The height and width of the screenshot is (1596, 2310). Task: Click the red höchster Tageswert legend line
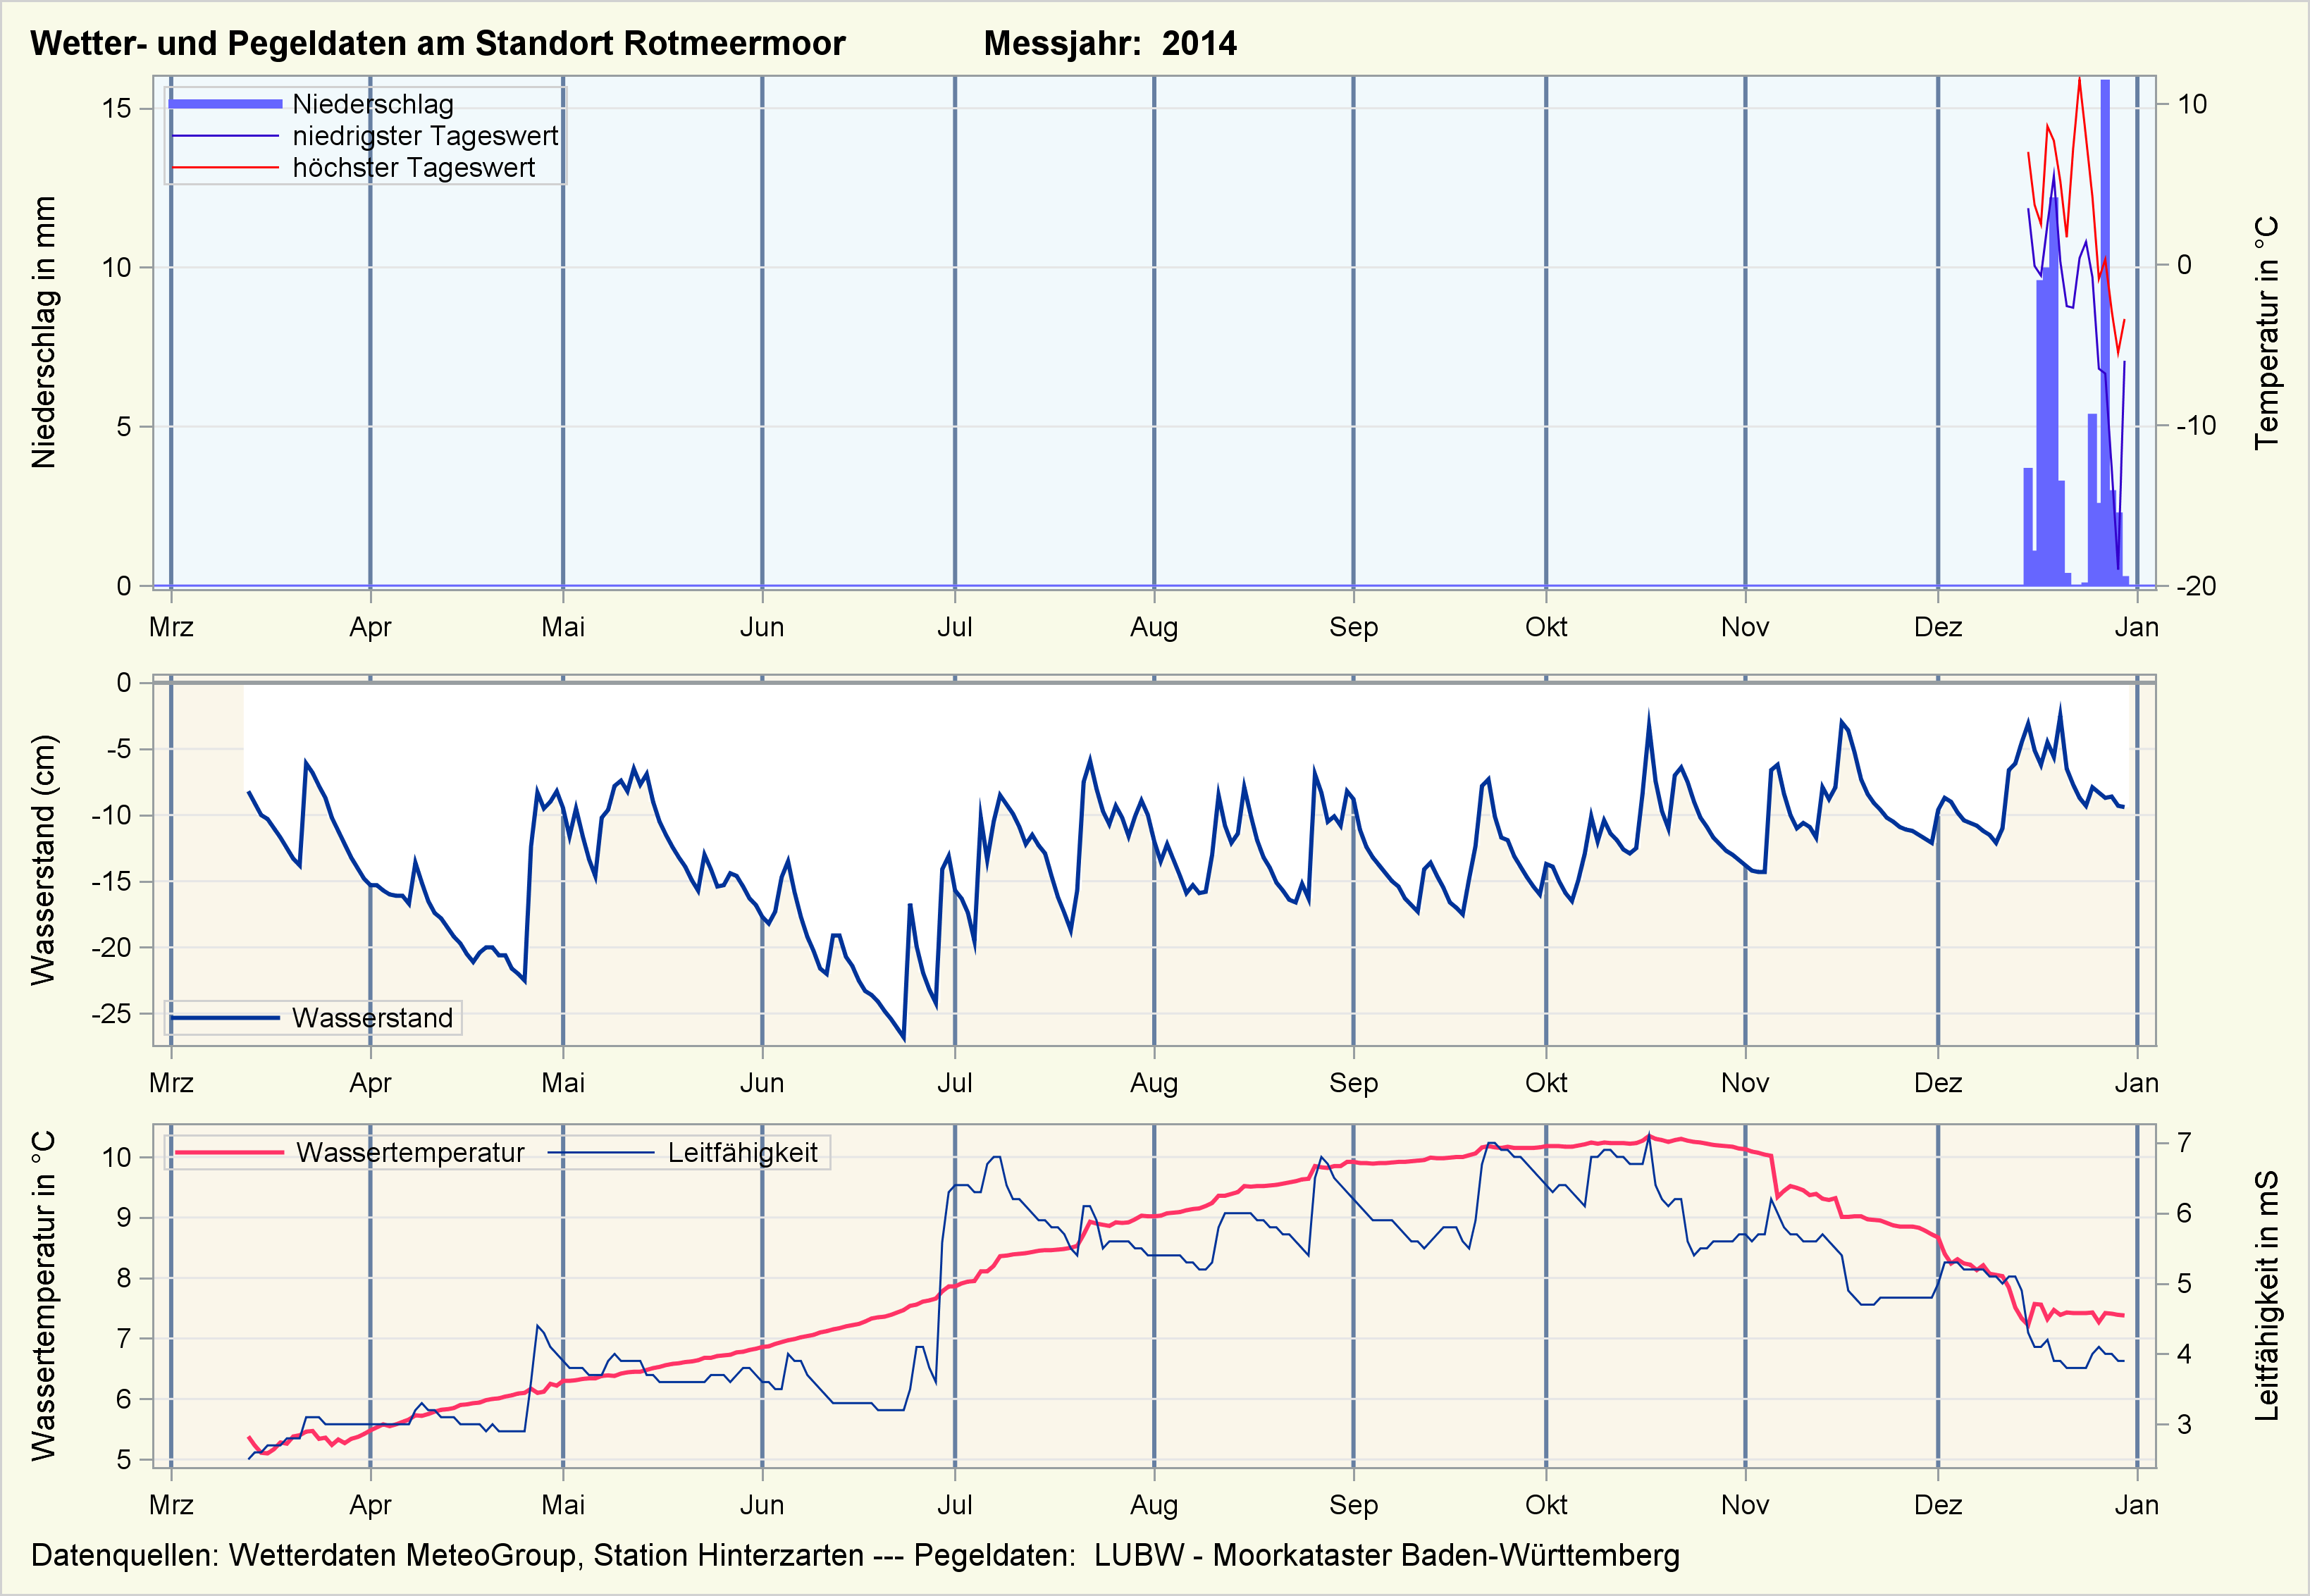pos(225,168)
